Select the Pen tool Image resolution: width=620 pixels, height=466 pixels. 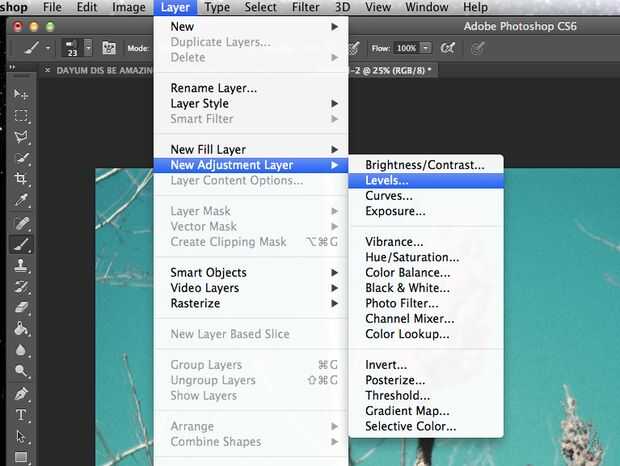21,393
